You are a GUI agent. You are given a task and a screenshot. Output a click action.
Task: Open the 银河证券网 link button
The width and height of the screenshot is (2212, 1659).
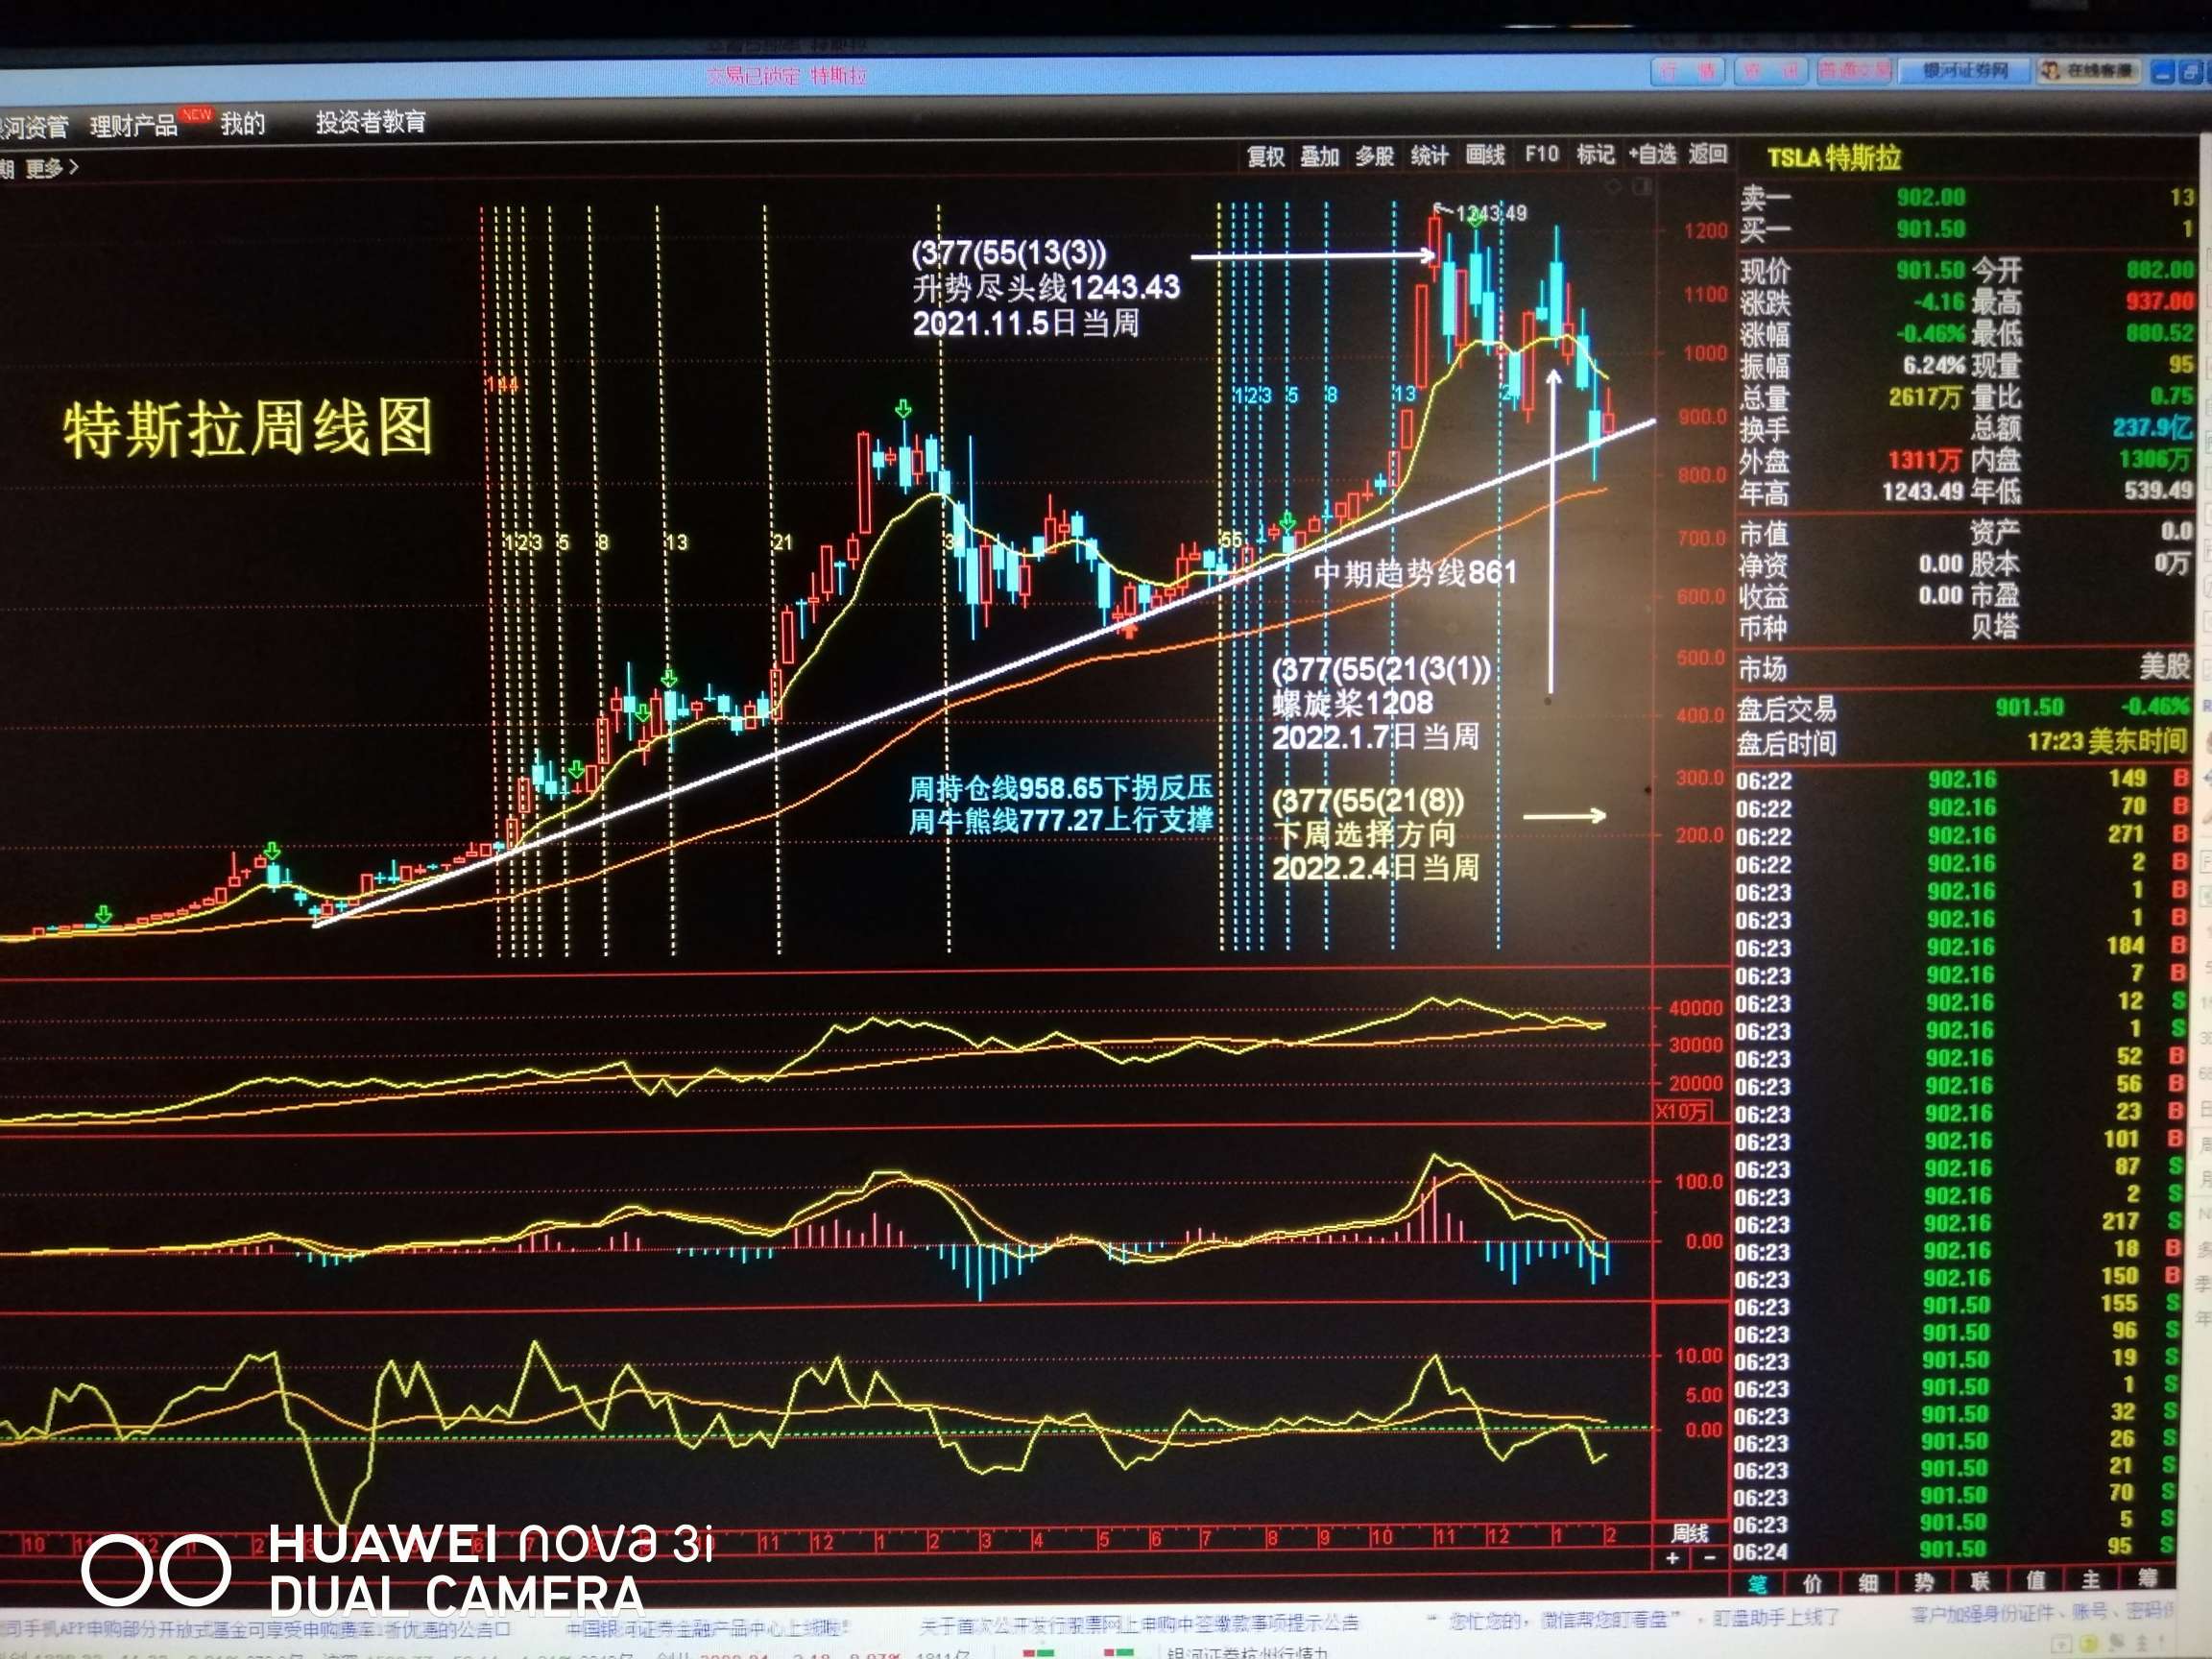(x=1965, y=70)
